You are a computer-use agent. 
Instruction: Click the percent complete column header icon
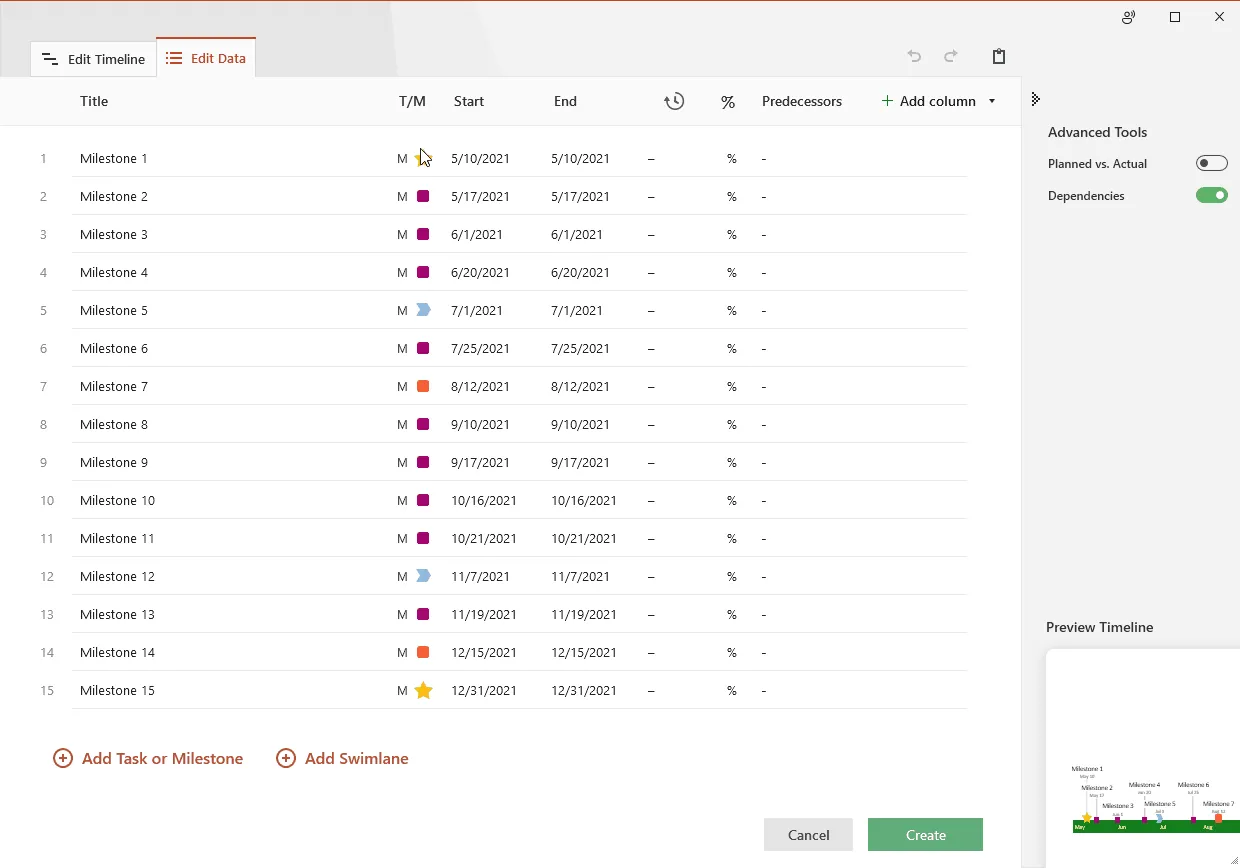click(728, 102)
